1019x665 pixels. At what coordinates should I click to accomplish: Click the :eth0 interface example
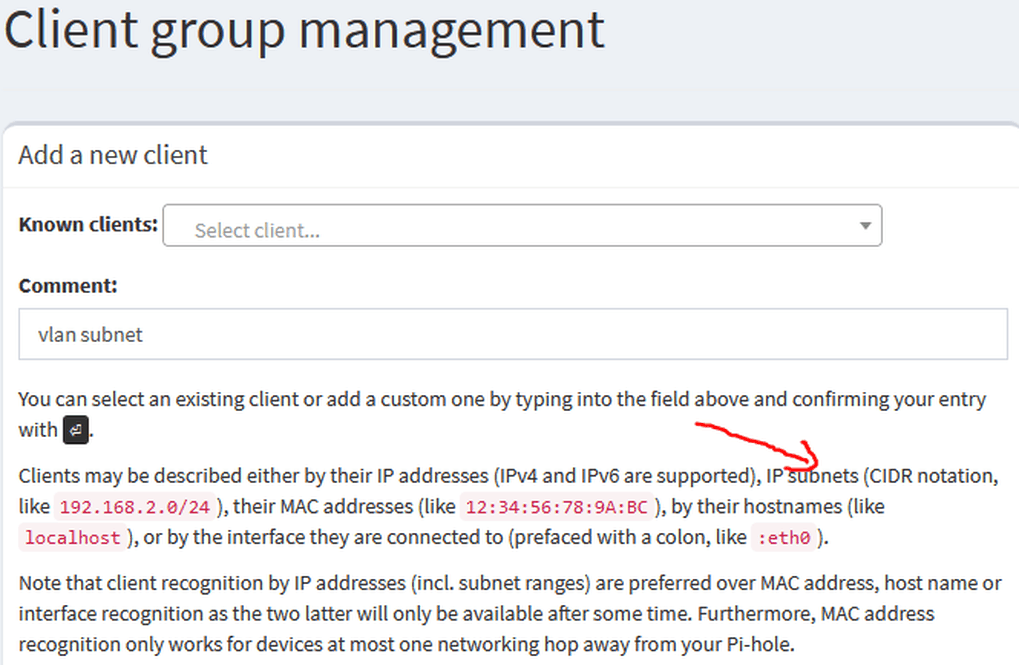(784, 538)
